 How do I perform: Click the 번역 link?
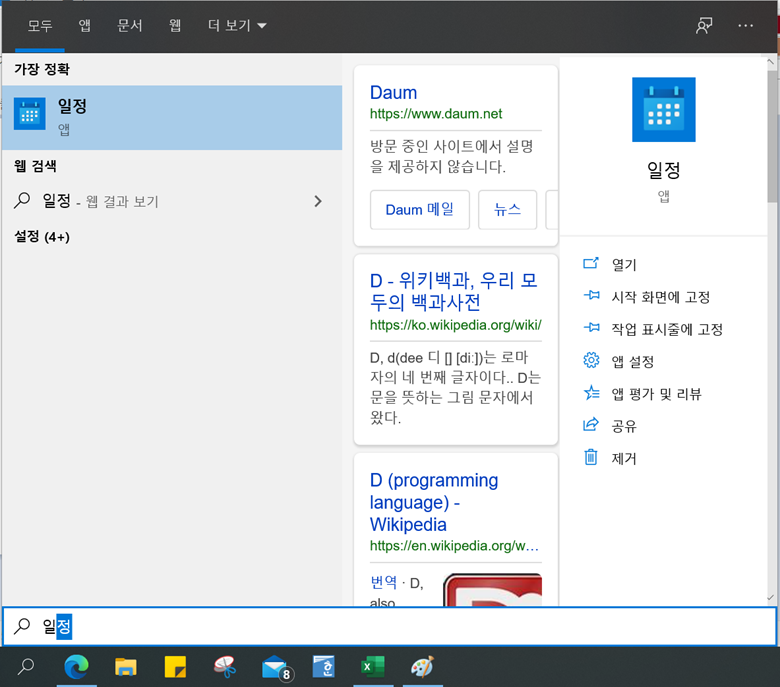(384, 582)
